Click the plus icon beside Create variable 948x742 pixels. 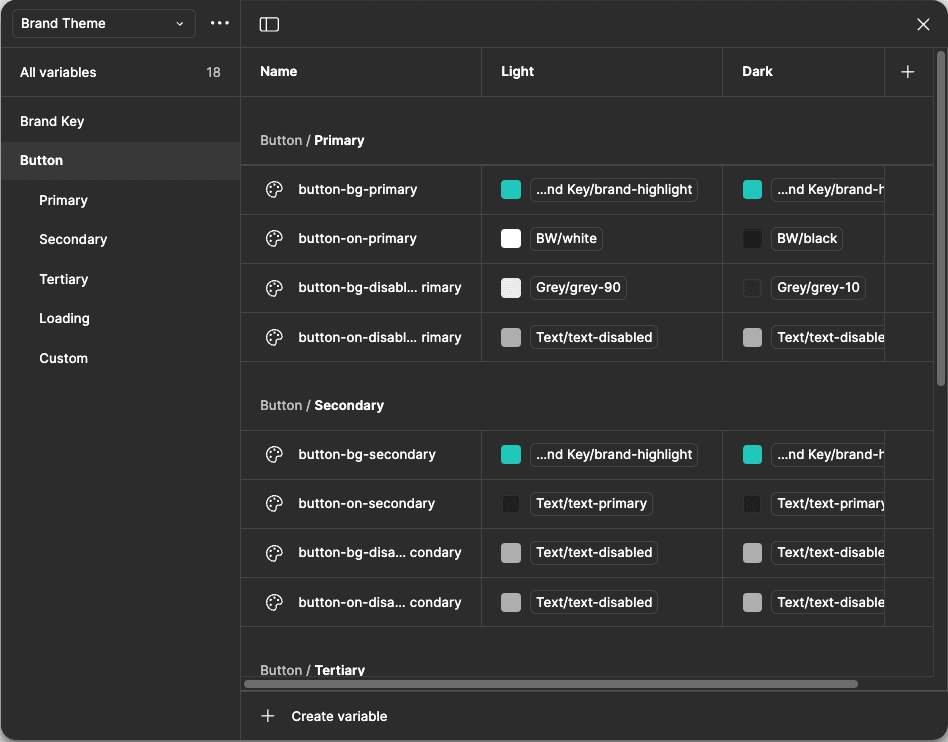pyautogui.click(x=267, y=716)
